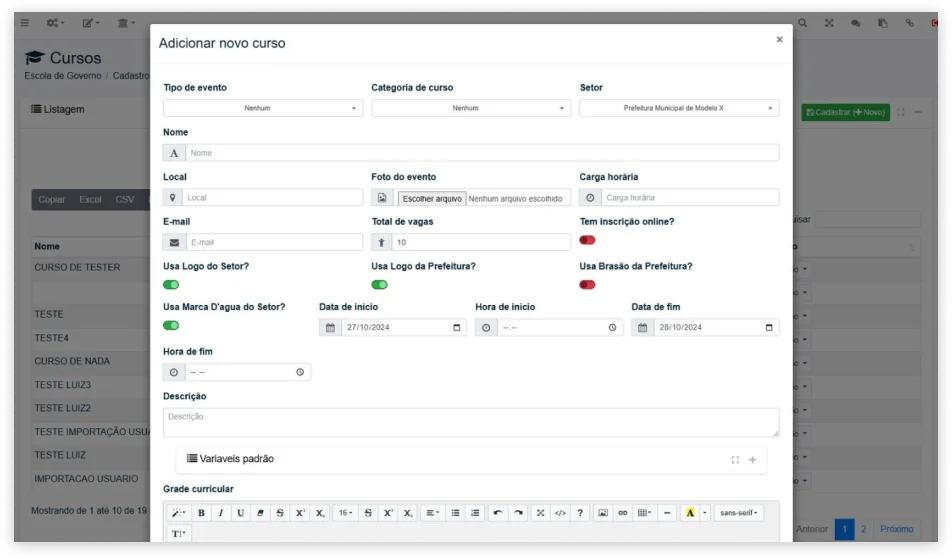Click the fullscreen icon on Variaveis padrão panel

[x=735, y=460]
